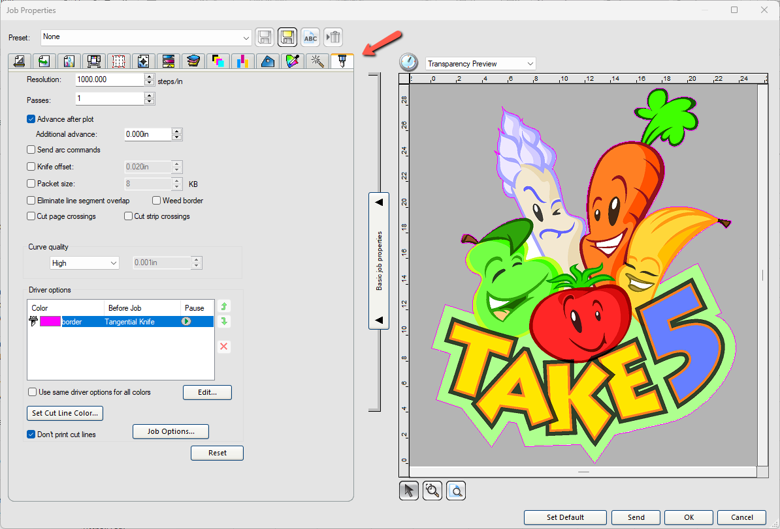Open the Transparency Preview dropdown
This screenshot has height=529, width=780.
pyautogui.click(x=529, y=64)
